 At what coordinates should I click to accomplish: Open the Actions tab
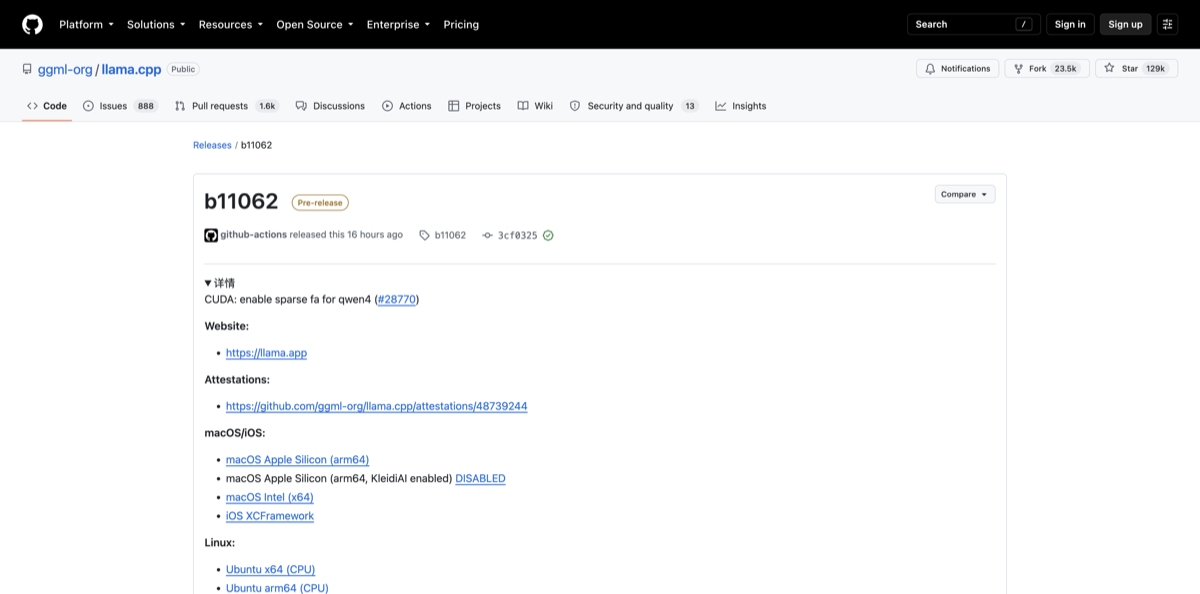(406, 106)
